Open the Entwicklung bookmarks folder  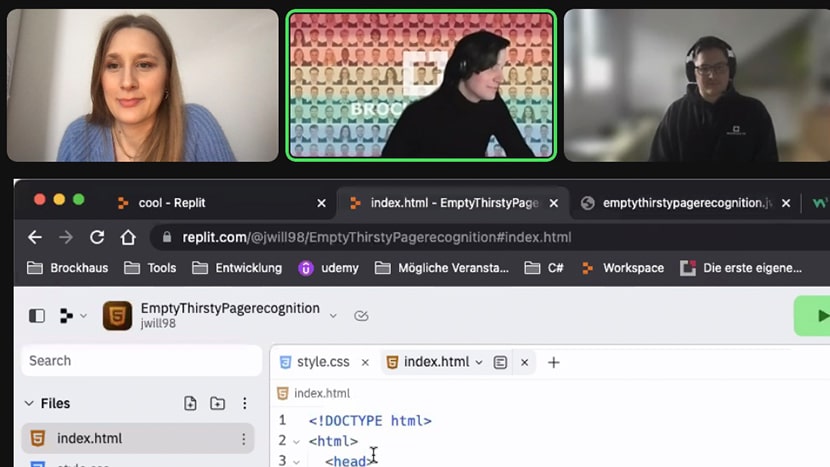tap(237, 268)
